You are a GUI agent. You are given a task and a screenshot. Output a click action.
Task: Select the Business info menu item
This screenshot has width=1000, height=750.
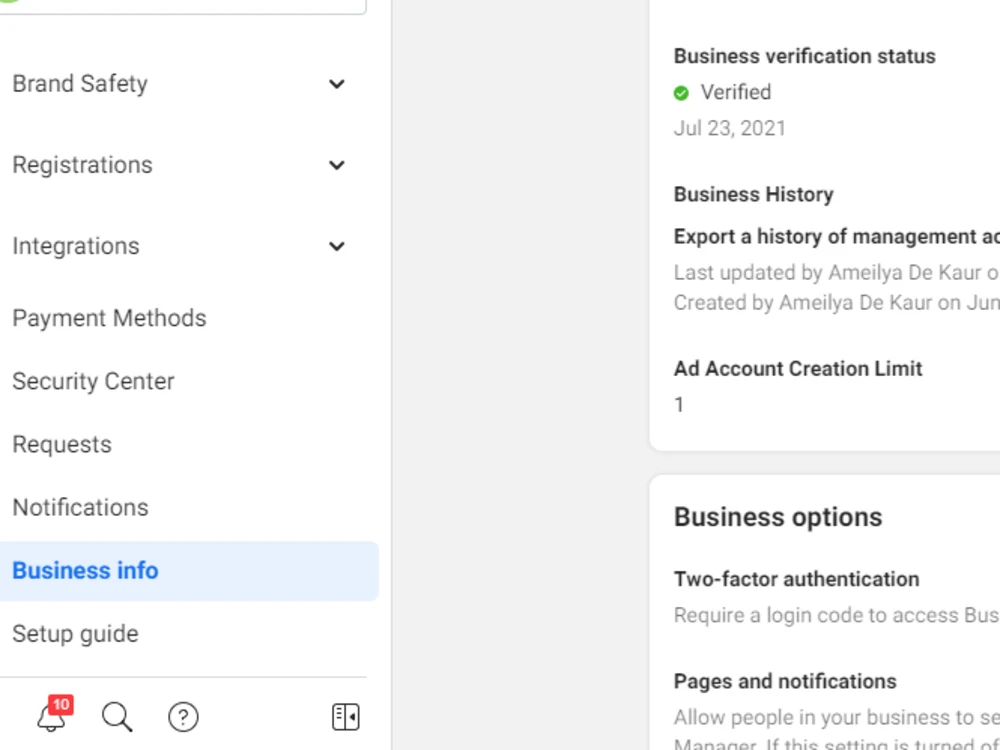coord(189,571)
